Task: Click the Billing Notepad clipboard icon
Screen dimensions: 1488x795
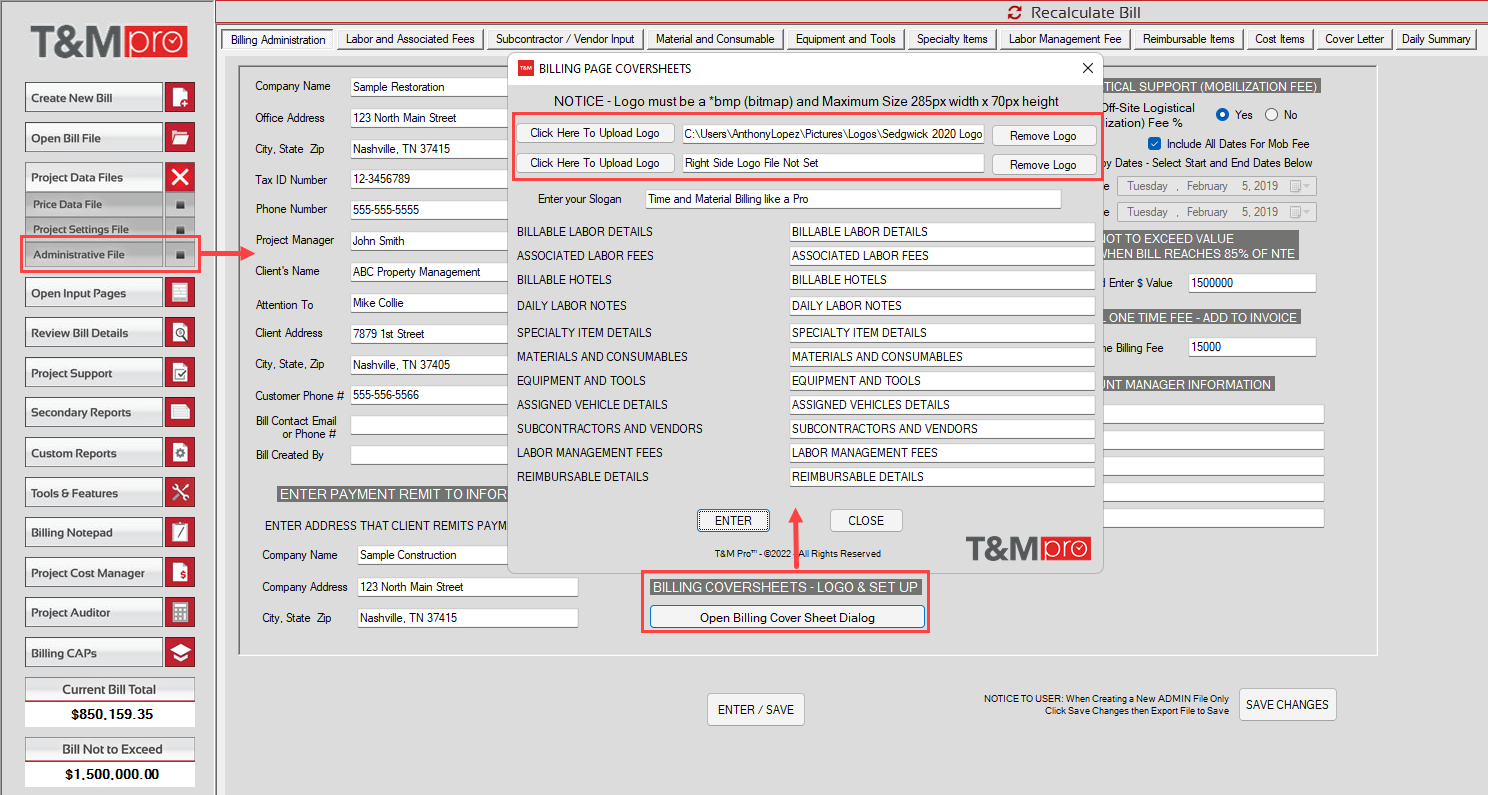Action: pyautogui.click(x=180, y=533)
